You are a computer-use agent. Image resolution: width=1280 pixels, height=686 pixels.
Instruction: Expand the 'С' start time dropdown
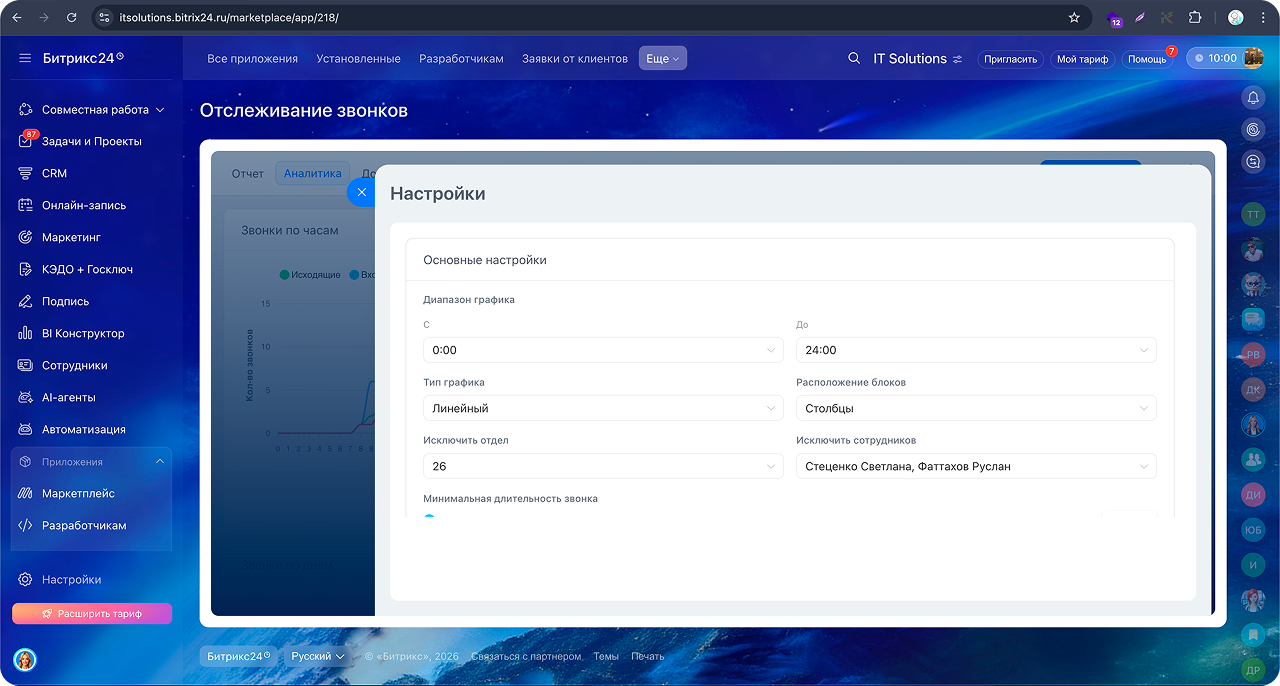pos(603,350)
